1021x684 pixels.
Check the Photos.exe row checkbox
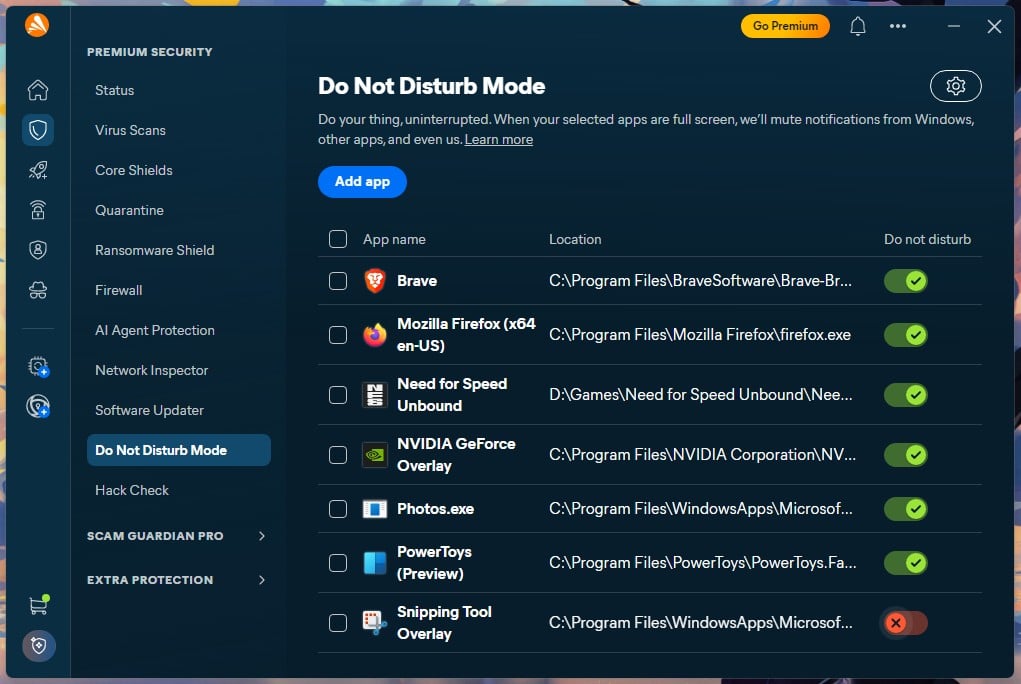[x=338, y=509]
